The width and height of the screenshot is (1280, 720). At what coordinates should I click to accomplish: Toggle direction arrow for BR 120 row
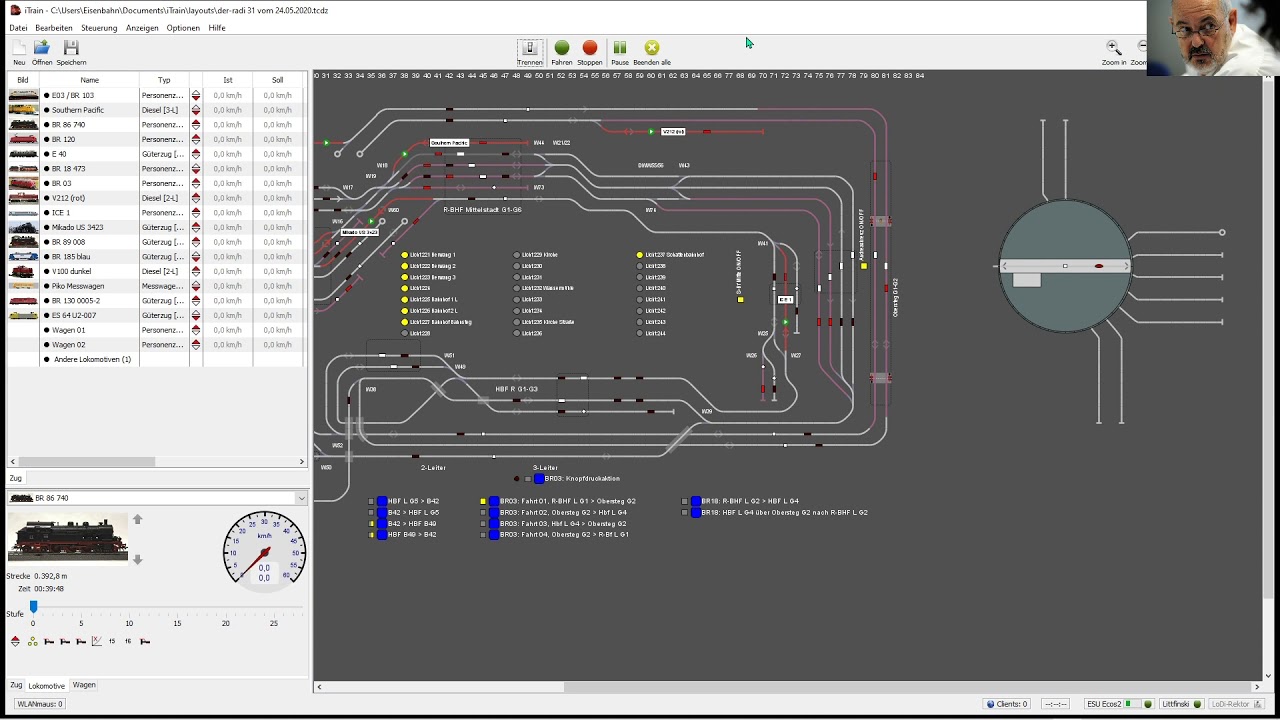pyautogui.click(x=196, y=140)
